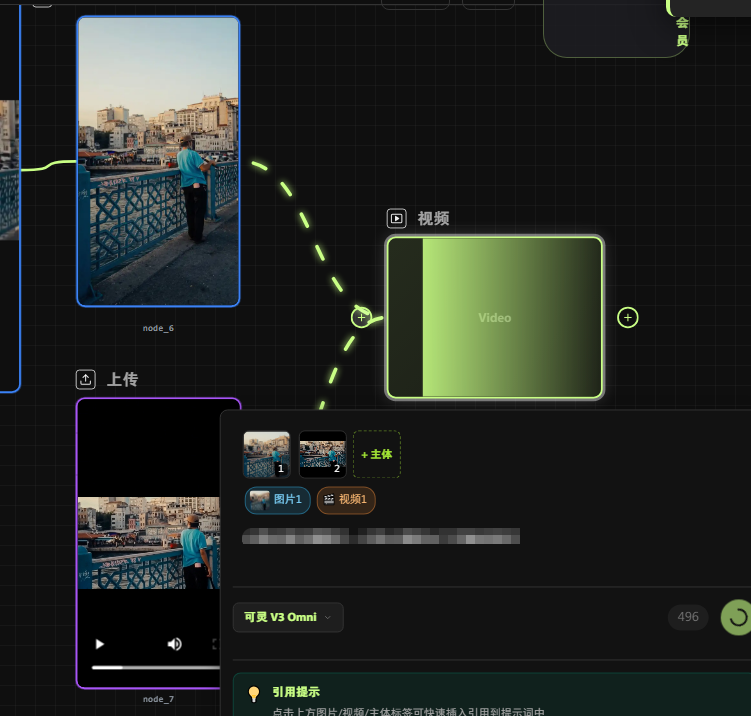
Task: Click the lightbulb icon beside 引用提示
Action: point(254,693)
